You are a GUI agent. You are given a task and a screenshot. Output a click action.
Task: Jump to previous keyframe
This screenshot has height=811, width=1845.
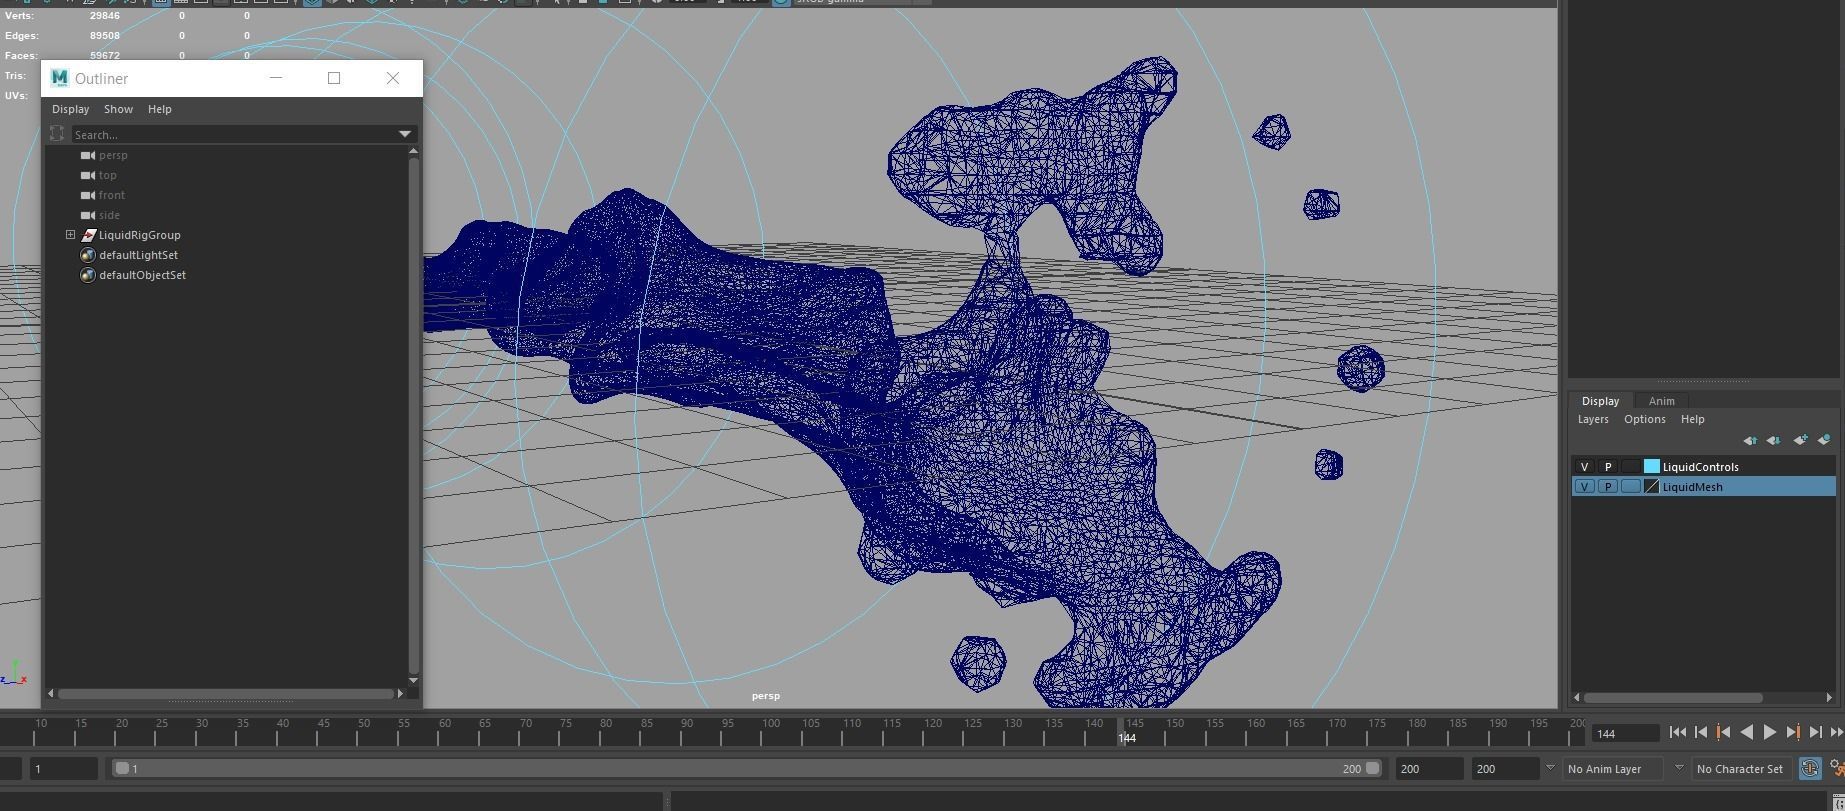[x=1723, y=733]
